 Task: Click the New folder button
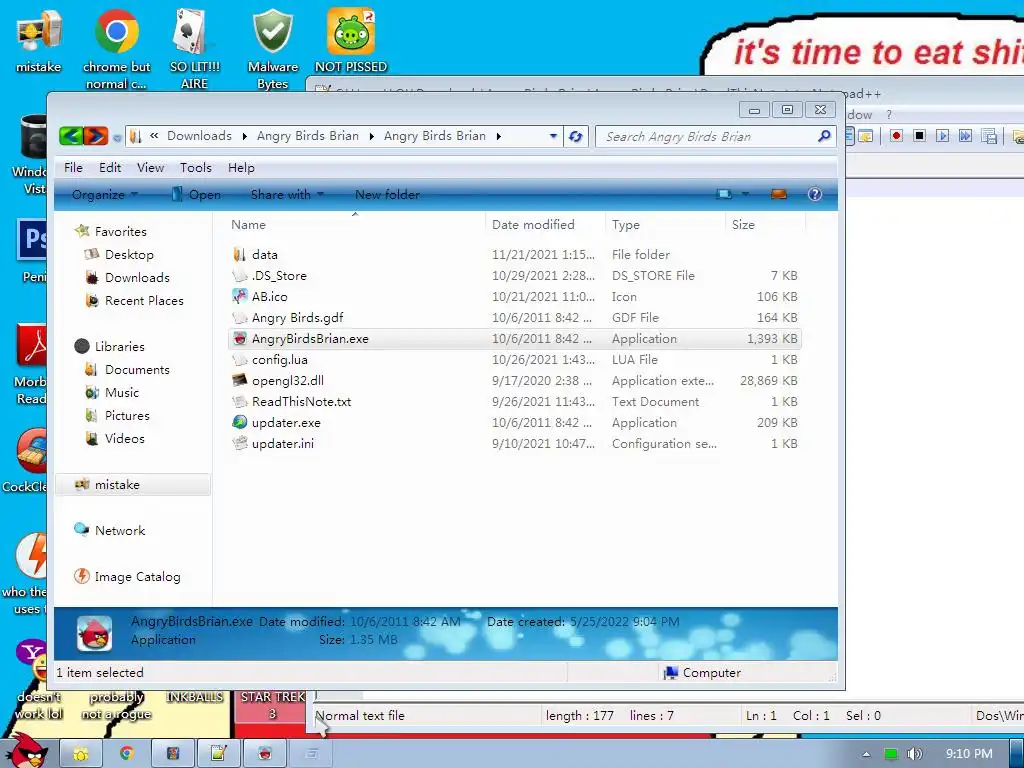click(x=387, y=195)
